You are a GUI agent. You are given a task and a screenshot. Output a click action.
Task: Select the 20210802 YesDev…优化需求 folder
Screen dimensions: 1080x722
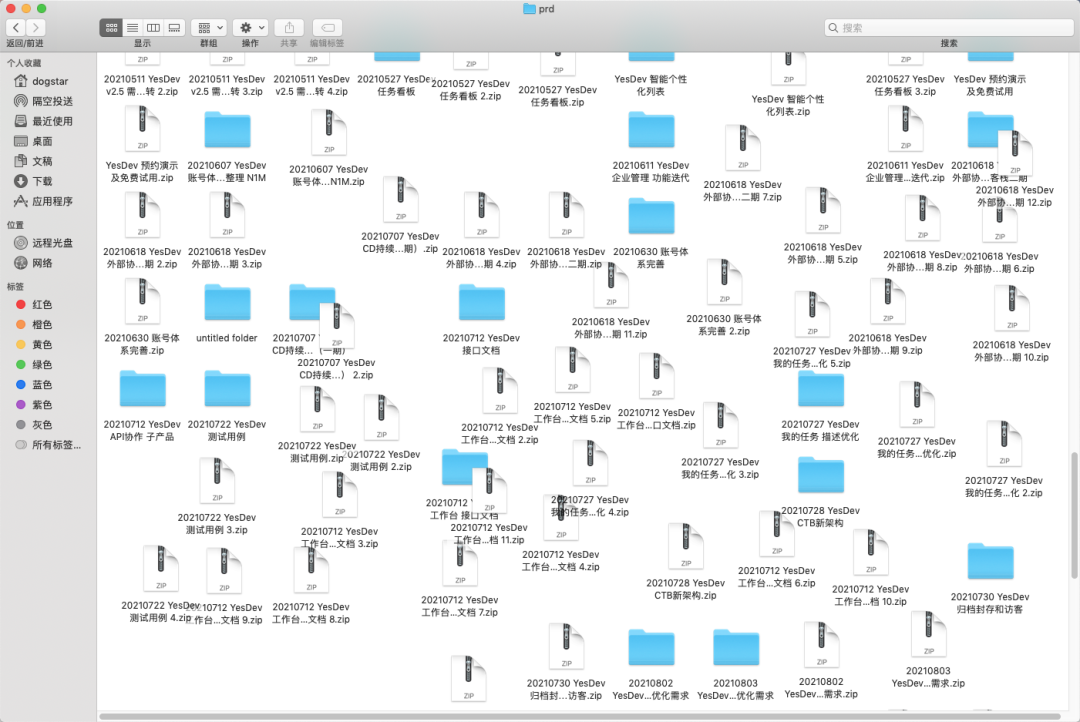pyautogui.click(x=651, y=649)
